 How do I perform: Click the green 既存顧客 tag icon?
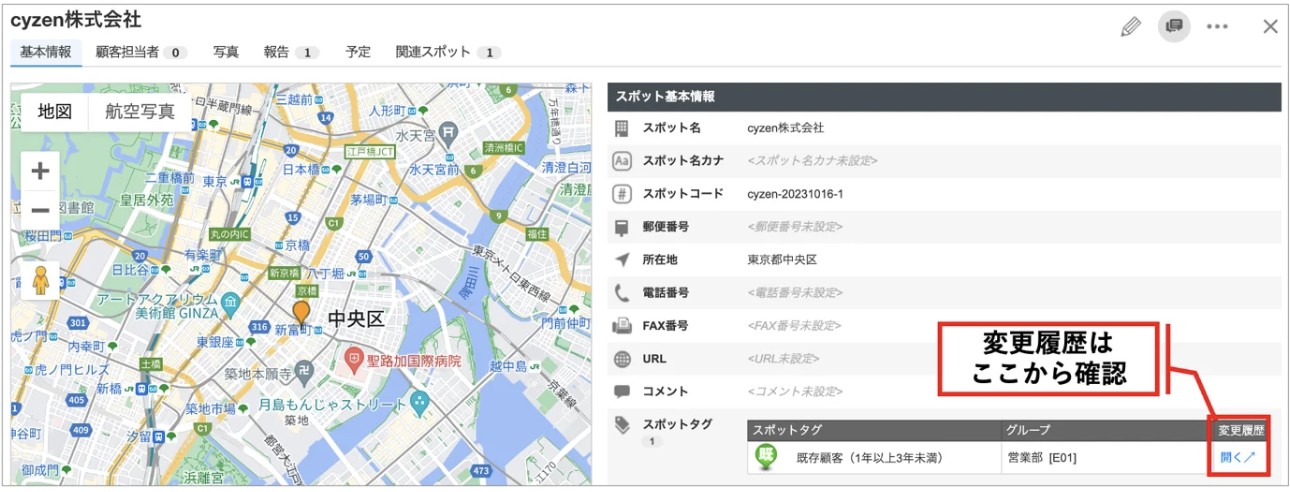pos(767,457)
